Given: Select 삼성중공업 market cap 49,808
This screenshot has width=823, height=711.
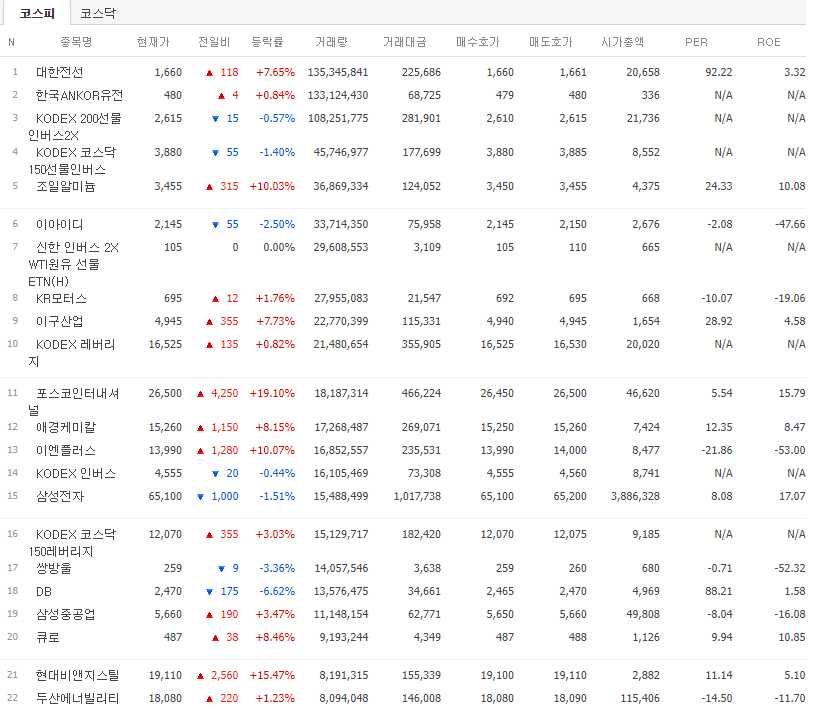Looking at the screenshot, I should pos(643,614).
